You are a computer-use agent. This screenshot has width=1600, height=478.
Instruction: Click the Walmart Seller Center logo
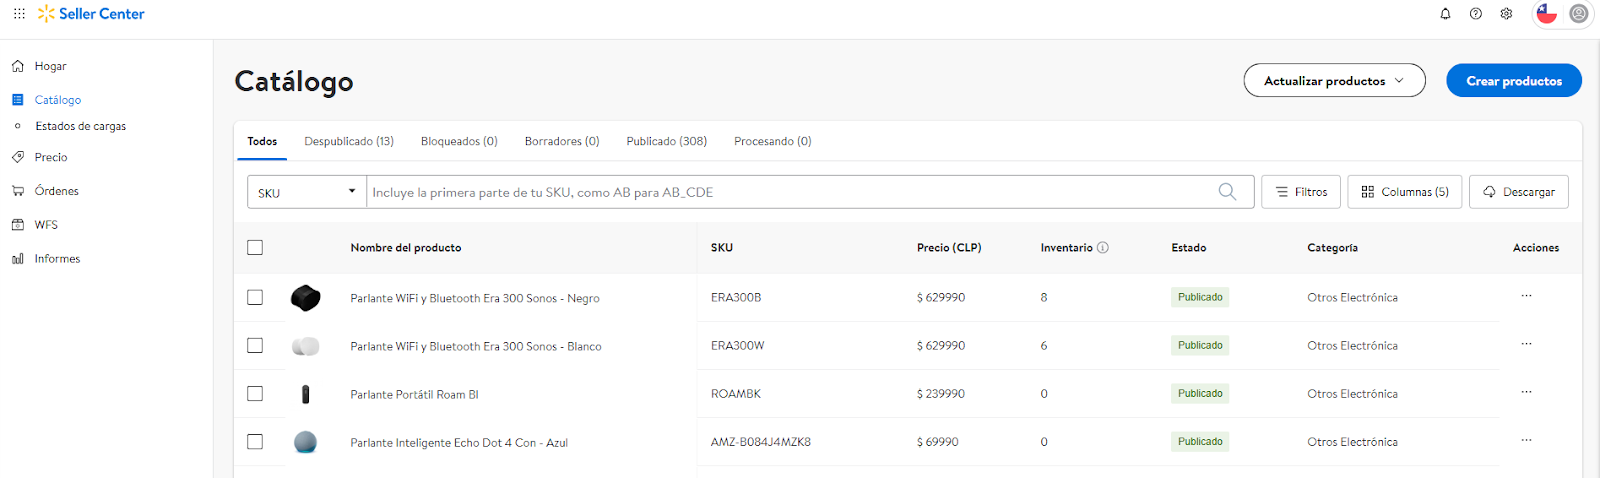91,14
